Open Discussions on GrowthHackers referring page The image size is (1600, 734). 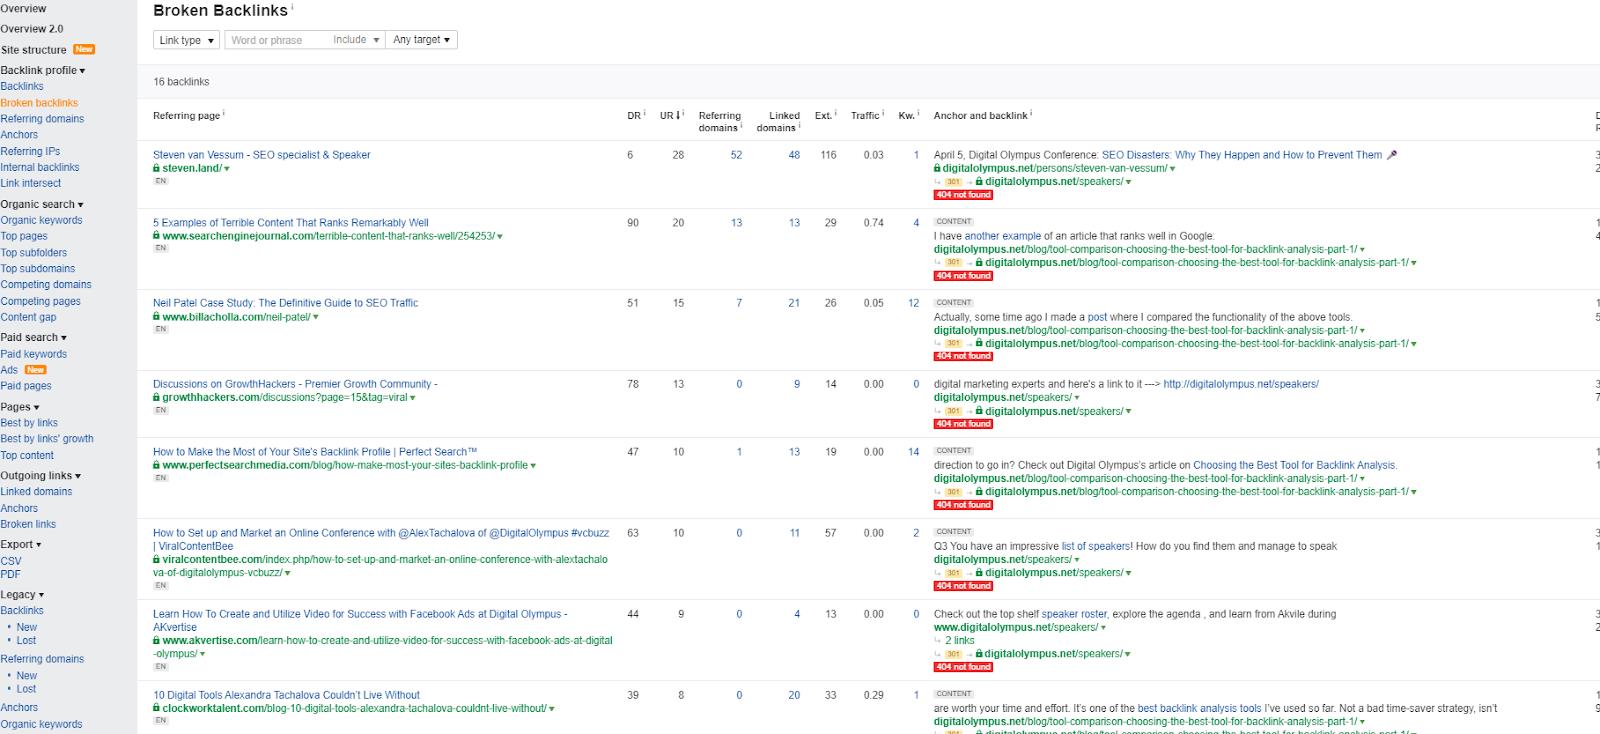click(295, 384)
